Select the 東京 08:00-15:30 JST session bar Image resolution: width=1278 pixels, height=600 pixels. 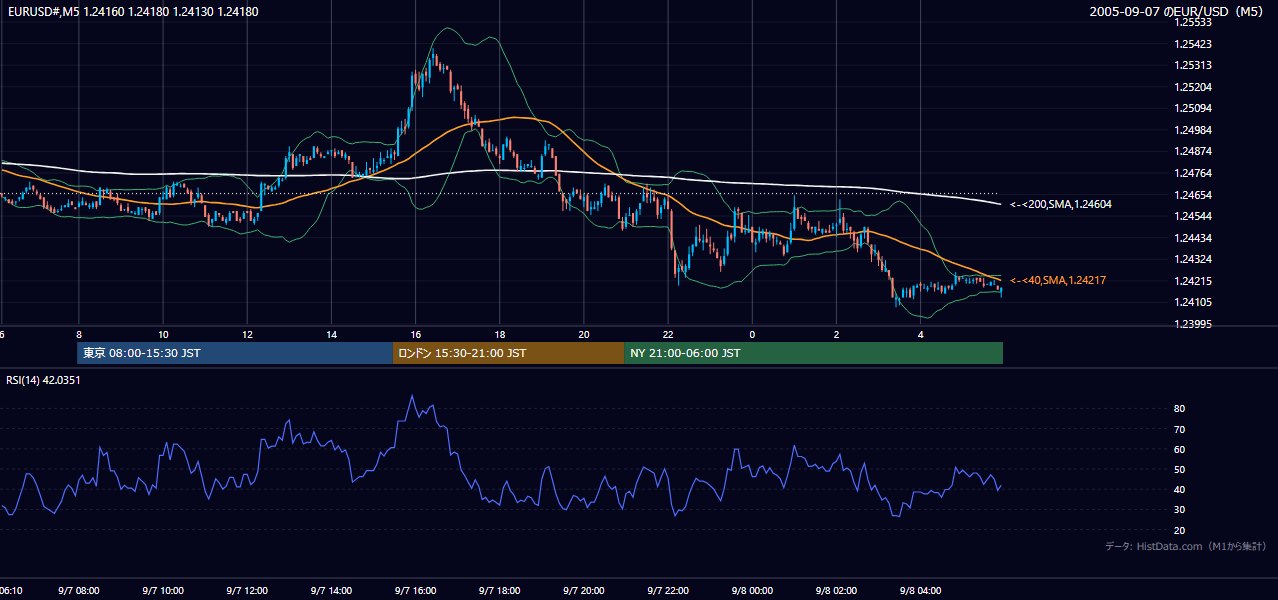pos(235,353)
